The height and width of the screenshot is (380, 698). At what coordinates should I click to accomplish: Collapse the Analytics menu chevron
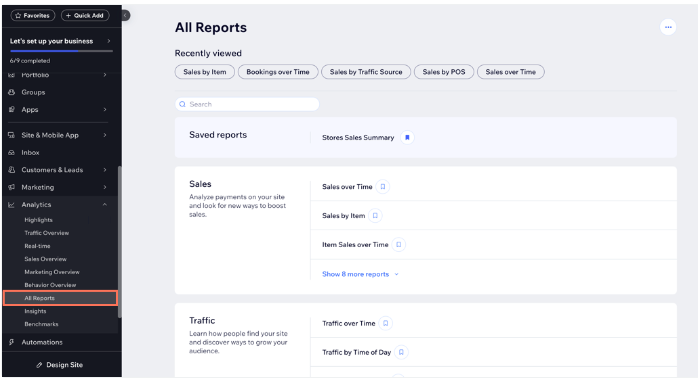(105, 205)
